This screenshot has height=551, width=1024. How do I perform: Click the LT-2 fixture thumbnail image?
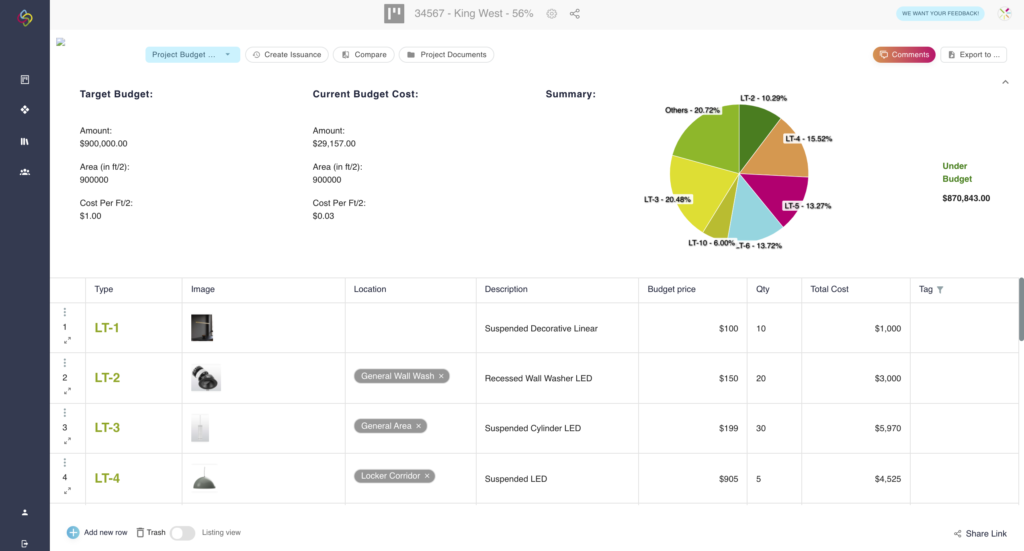click(206, 378)
